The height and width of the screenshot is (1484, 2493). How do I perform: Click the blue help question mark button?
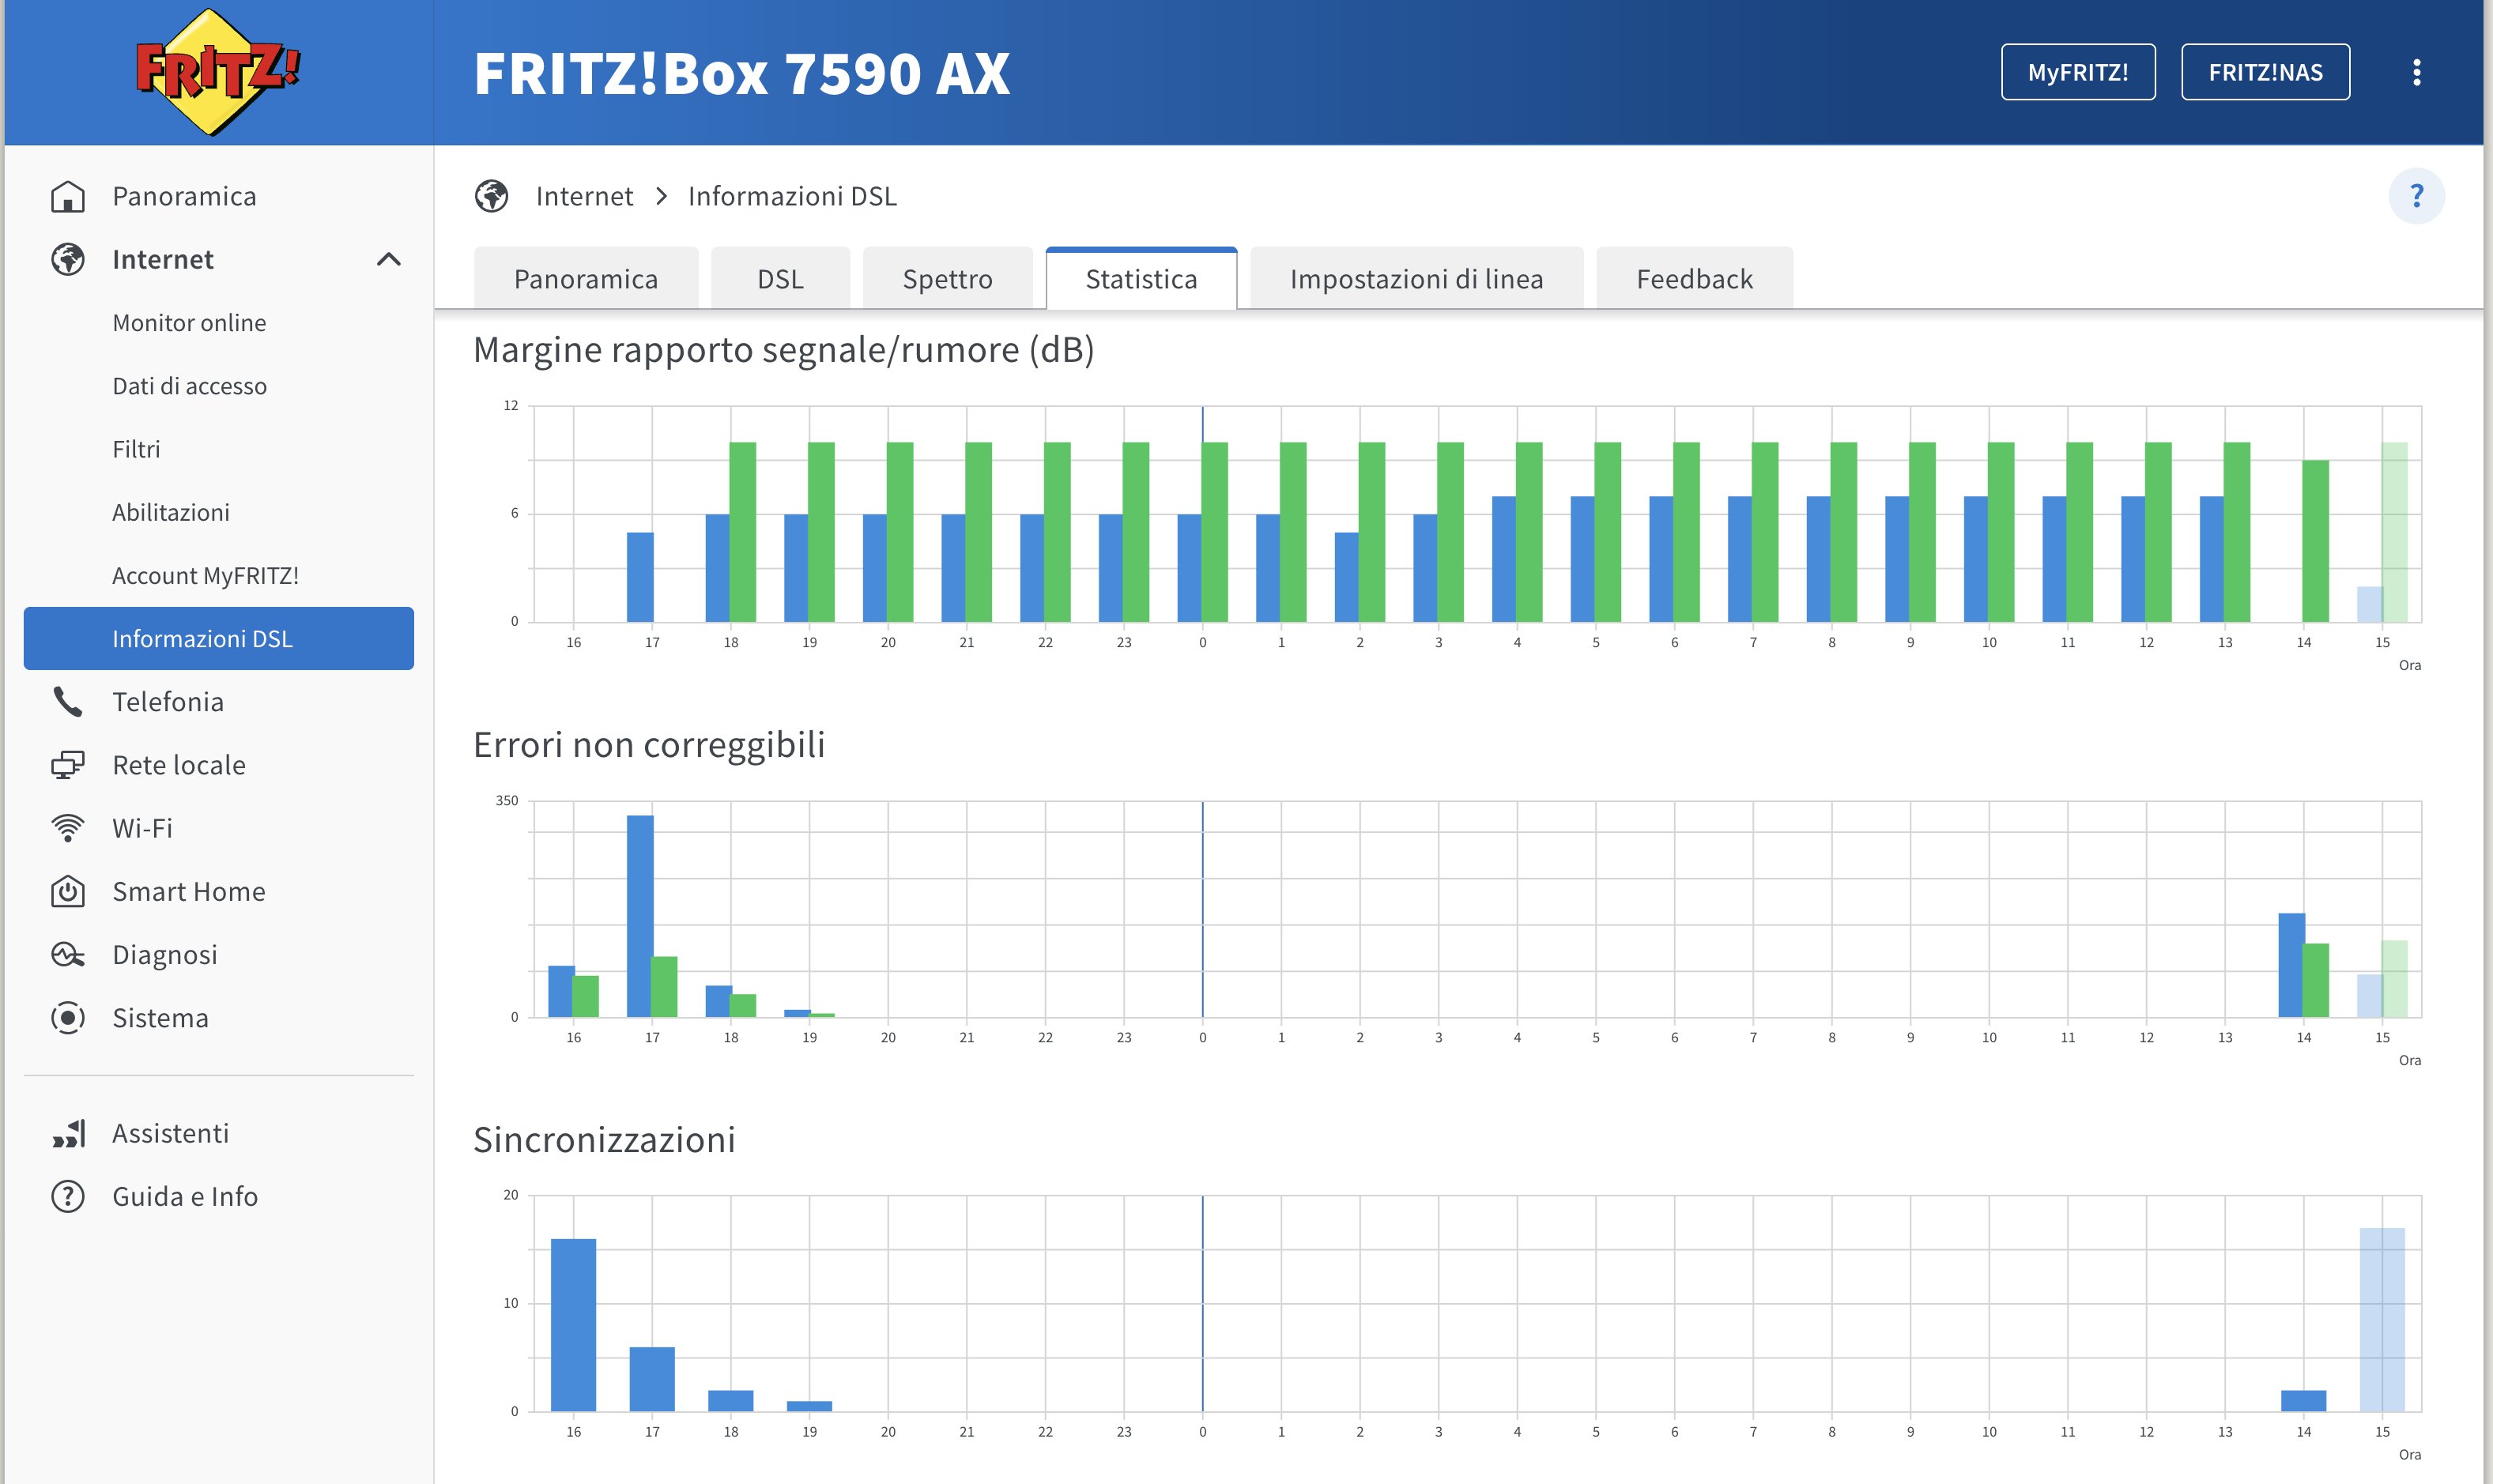[x=2416, y=196]
